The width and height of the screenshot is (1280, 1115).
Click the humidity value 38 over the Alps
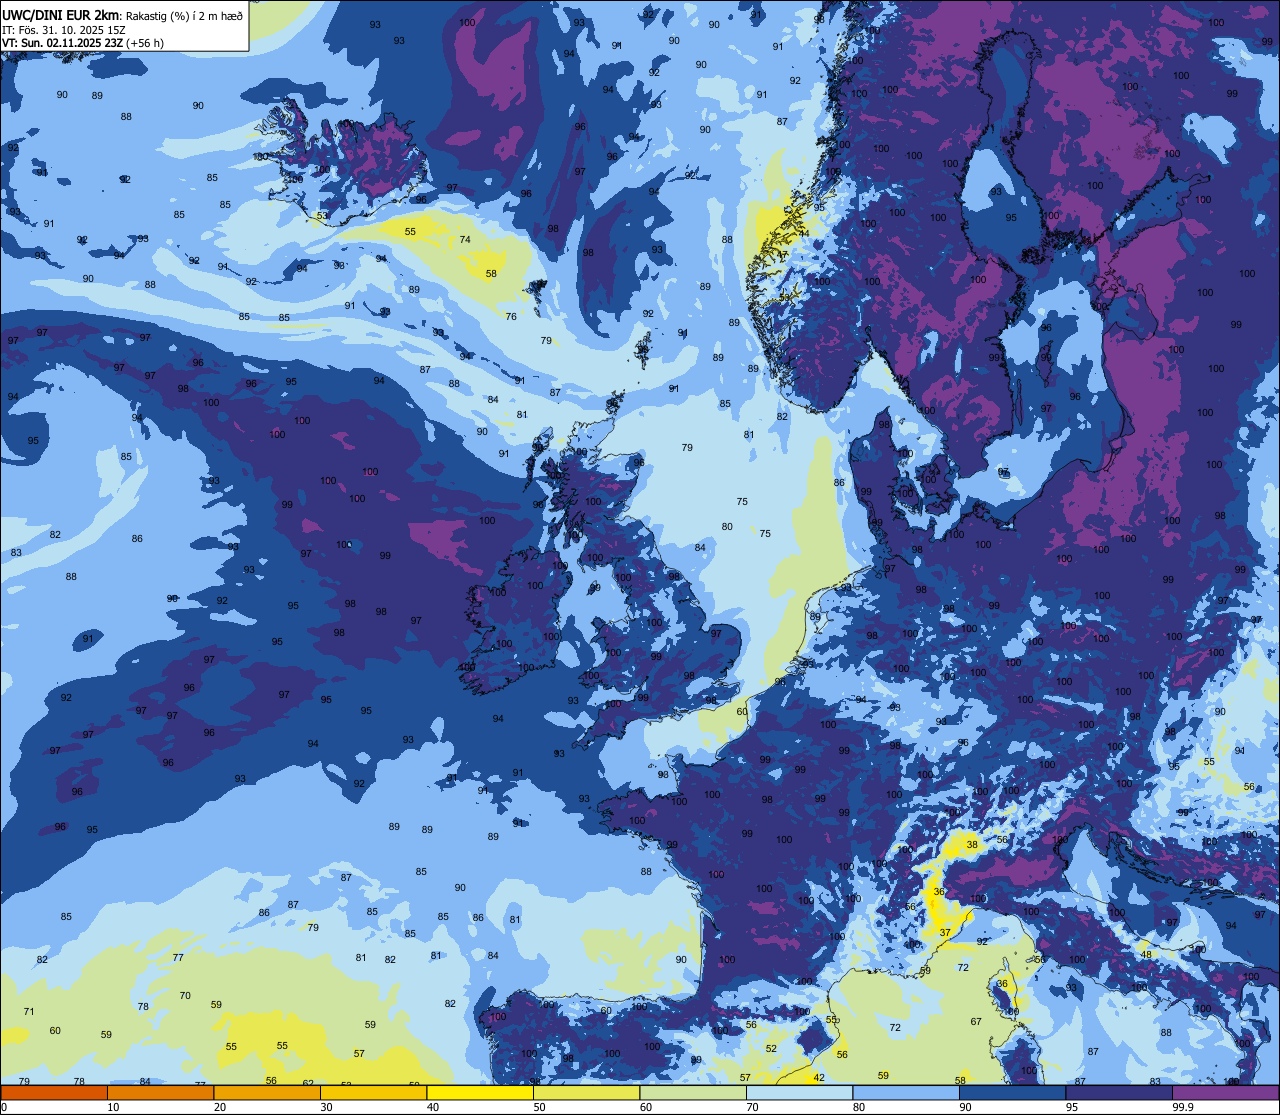pyautogui.click(x=971, y=845)
